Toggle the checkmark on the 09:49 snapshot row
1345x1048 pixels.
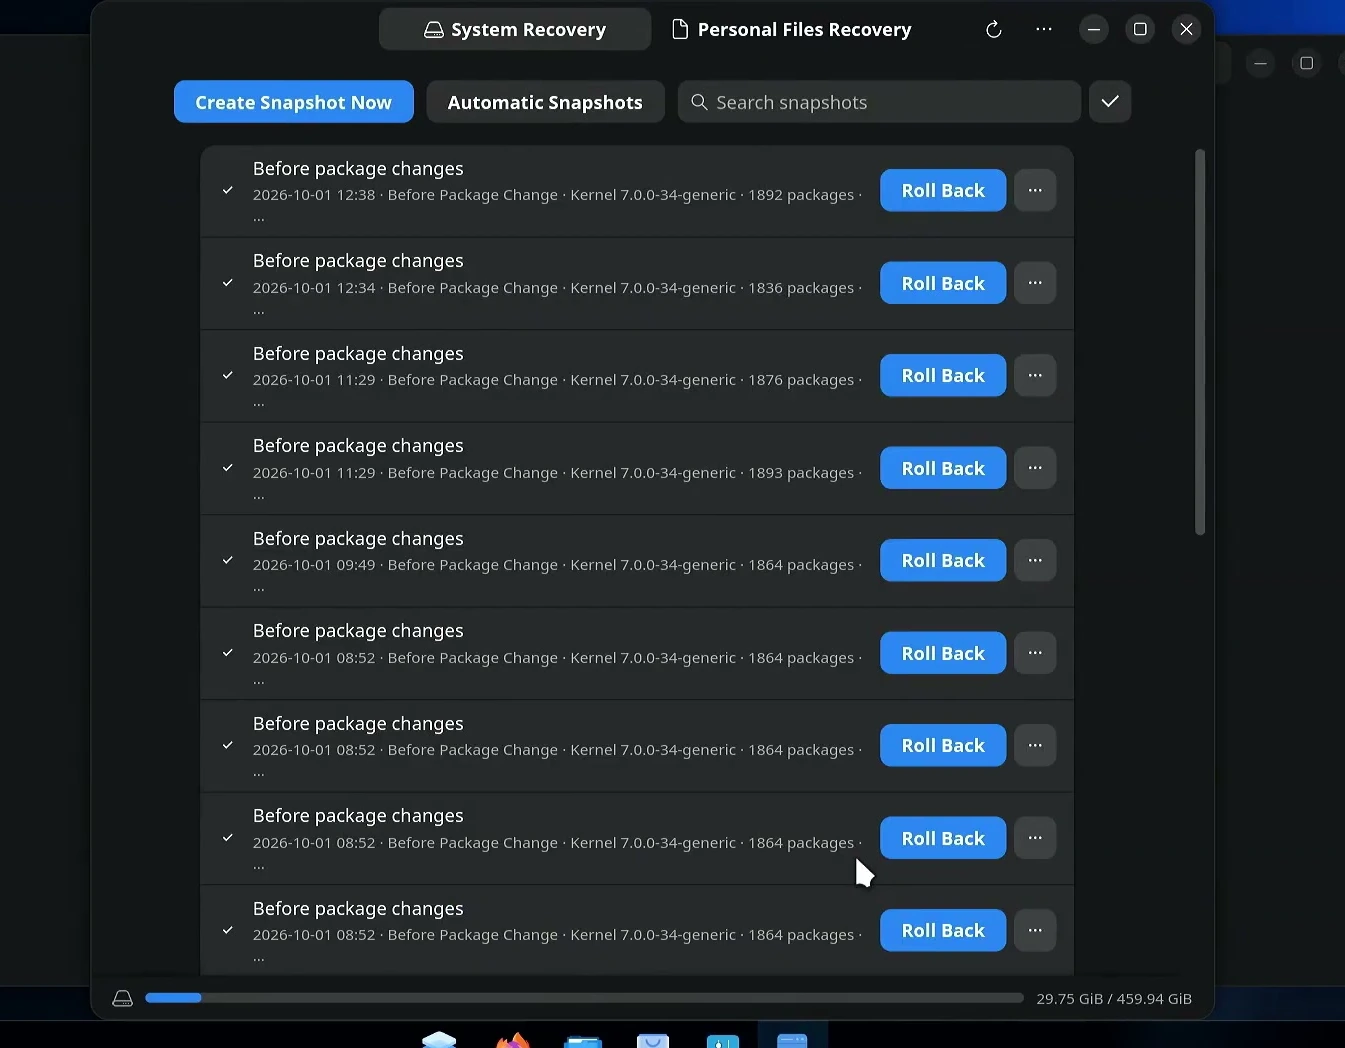coord(228,560)
